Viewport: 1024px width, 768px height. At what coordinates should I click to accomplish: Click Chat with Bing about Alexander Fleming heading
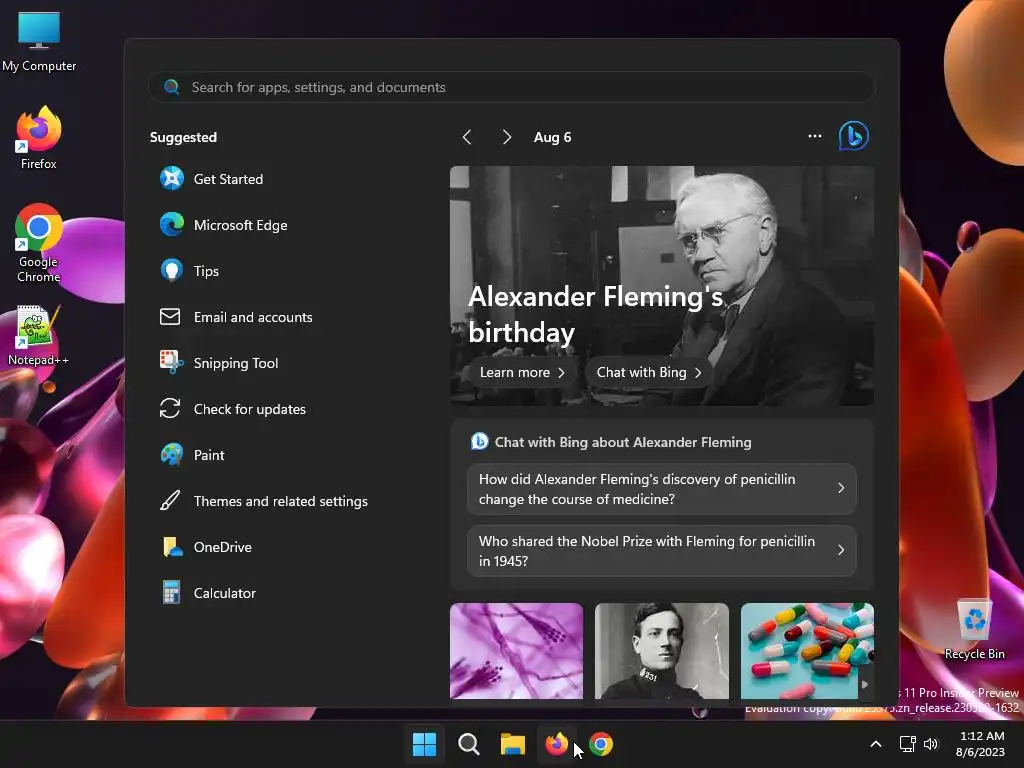tap(622, 442)
